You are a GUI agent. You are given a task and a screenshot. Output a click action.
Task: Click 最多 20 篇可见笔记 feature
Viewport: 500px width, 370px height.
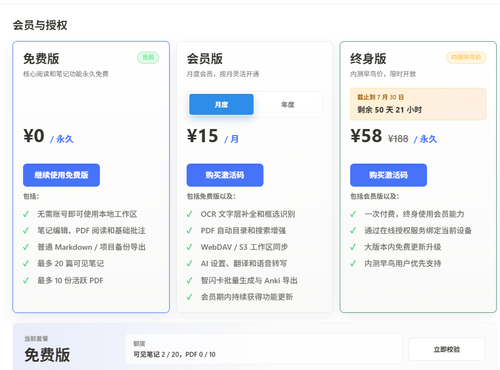tap(70, 264)
